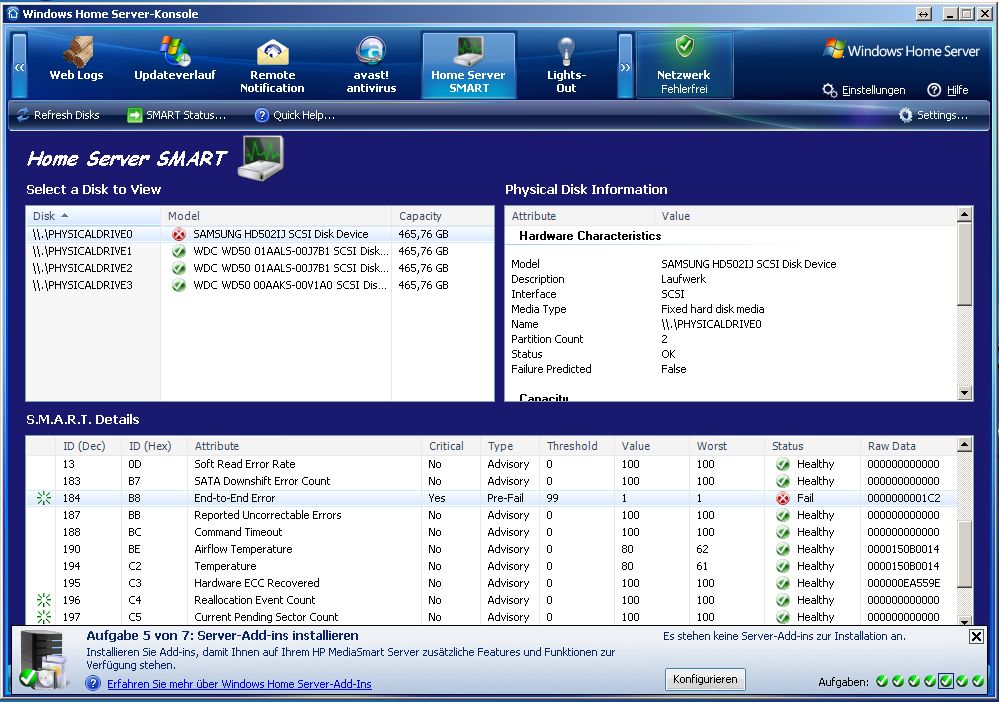This screenshot has height=702, width=999.
Task: Select Command Timeout row
Action: click(491, 532)
